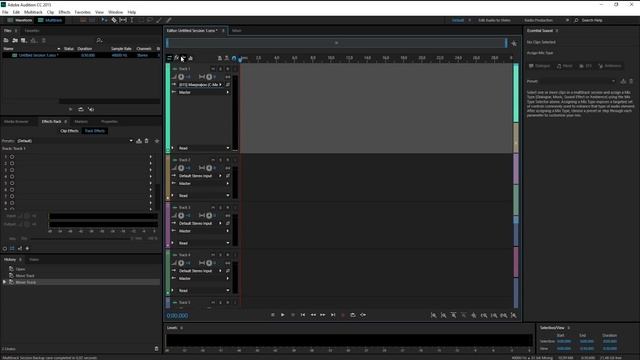Select the Move tool in top toolbar
This screenshot has height=360, width=640.
pos(104,20)
